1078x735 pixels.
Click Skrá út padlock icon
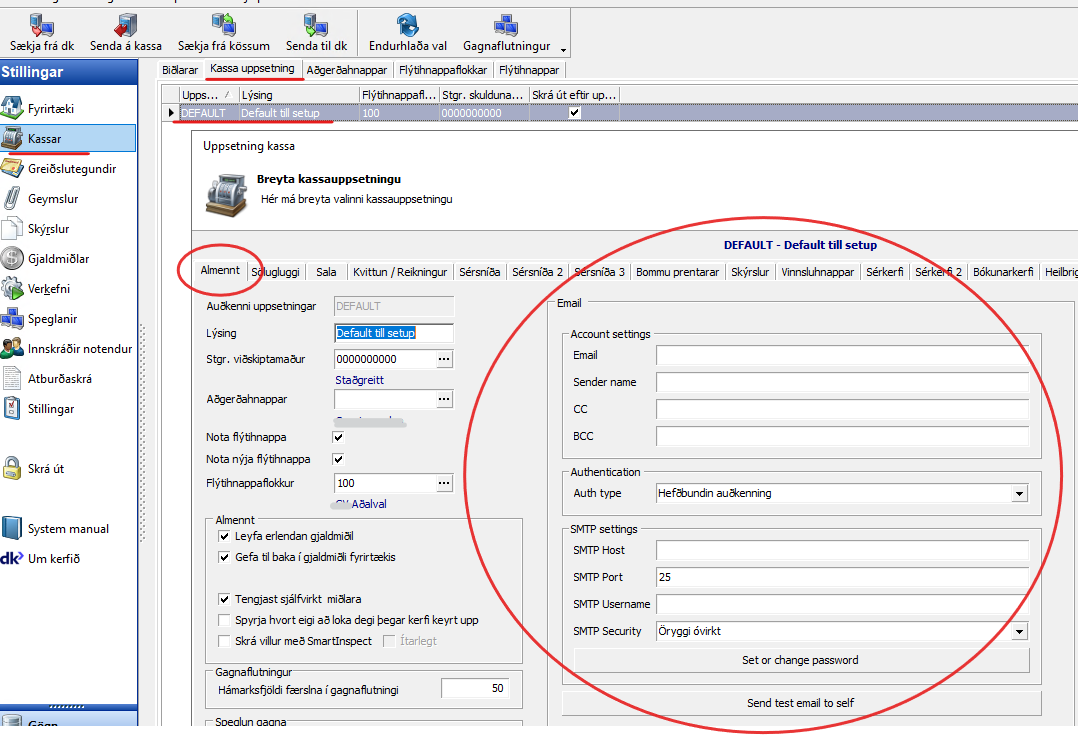[x=12, y=468]
